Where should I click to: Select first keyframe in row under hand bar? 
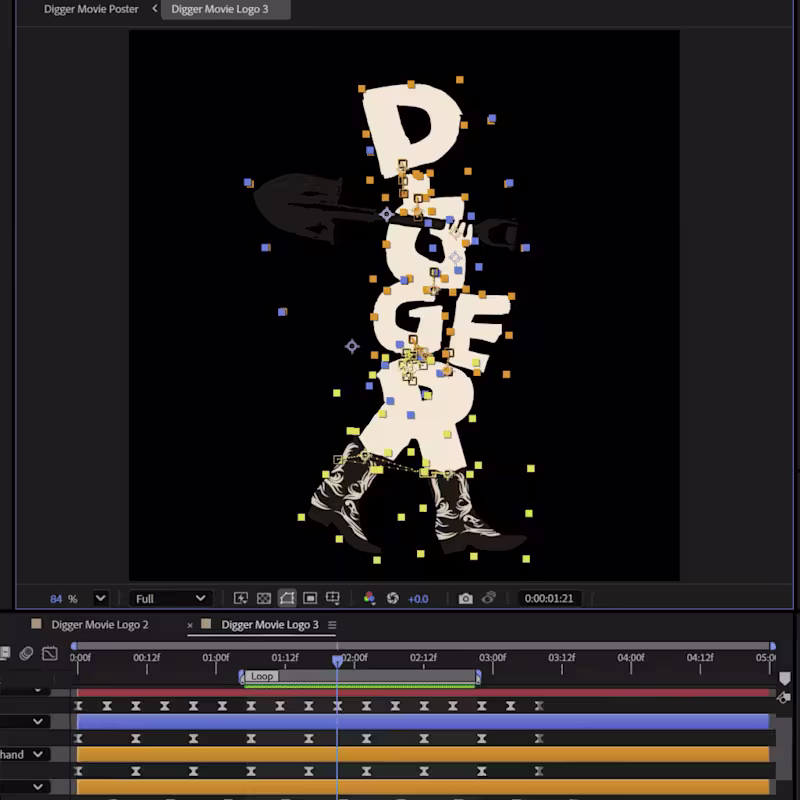tap(78, 771)
